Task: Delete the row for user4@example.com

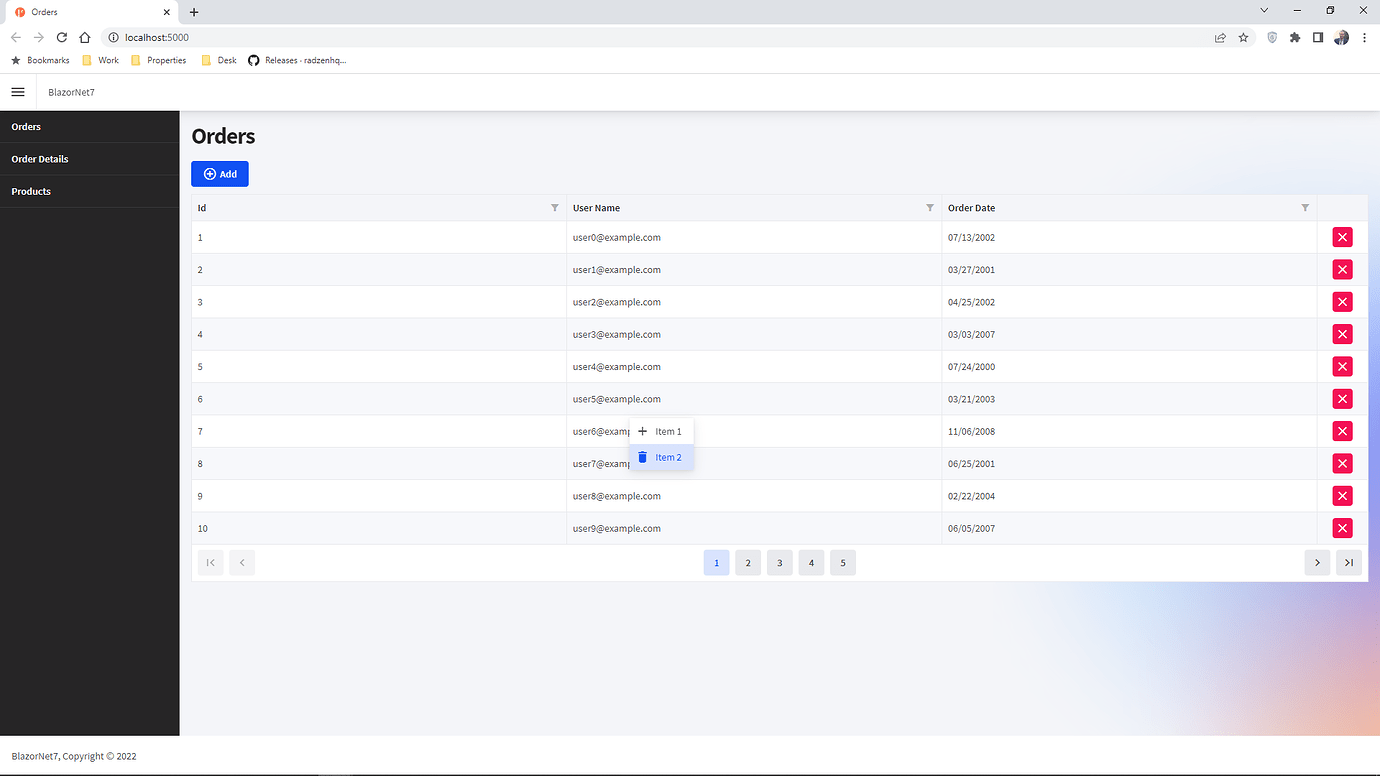Action: pos(1342,366)
